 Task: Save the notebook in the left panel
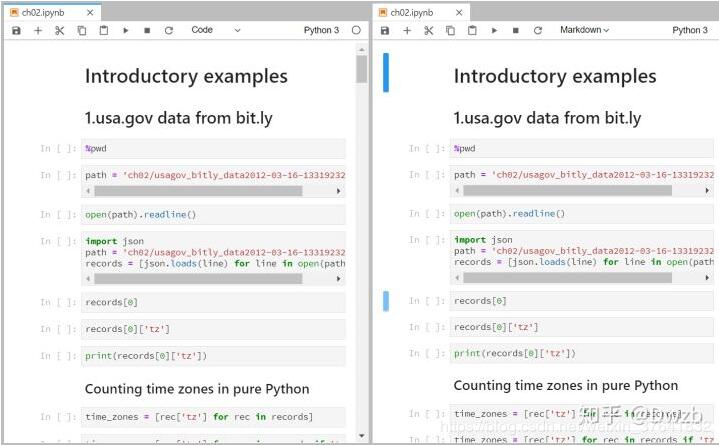coord(16,31)
